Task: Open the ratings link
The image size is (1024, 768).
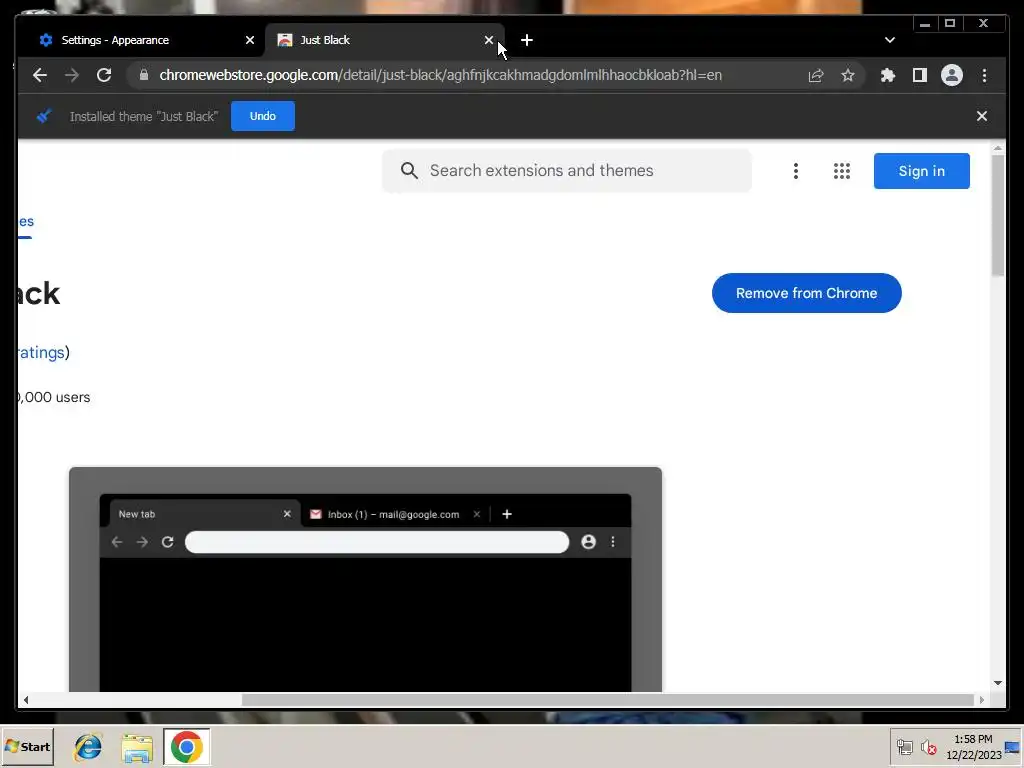Action: 41,353
